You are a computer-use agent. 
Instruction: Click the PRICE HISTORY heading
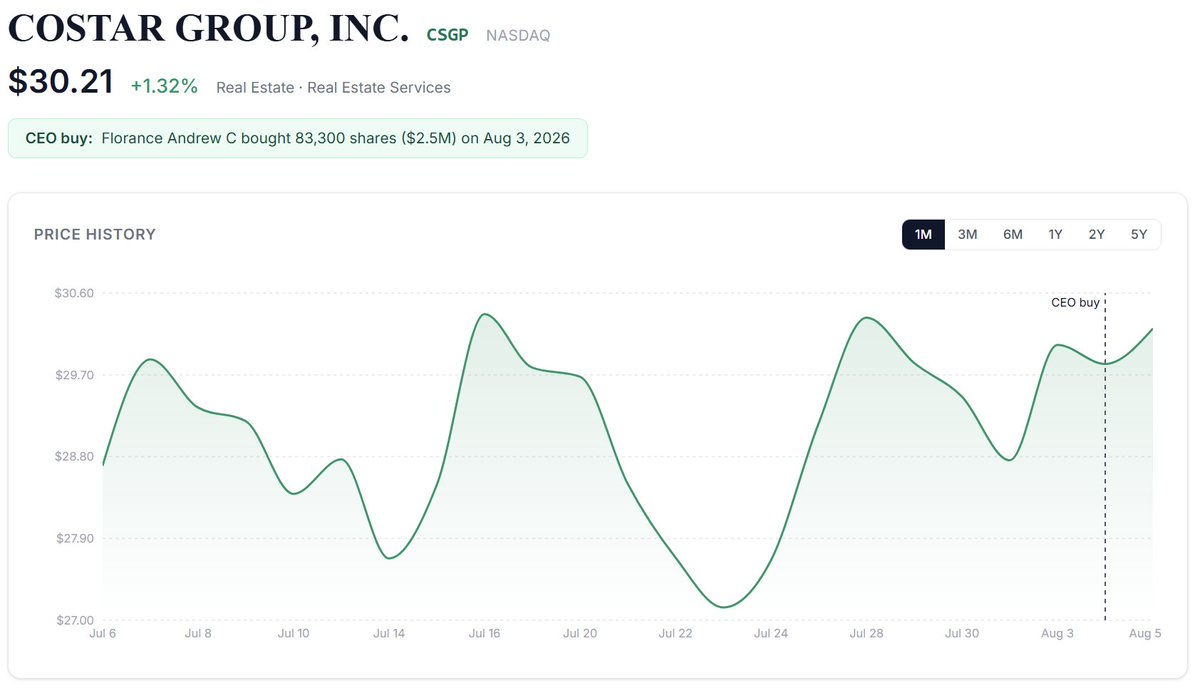[x=95, y=234]
